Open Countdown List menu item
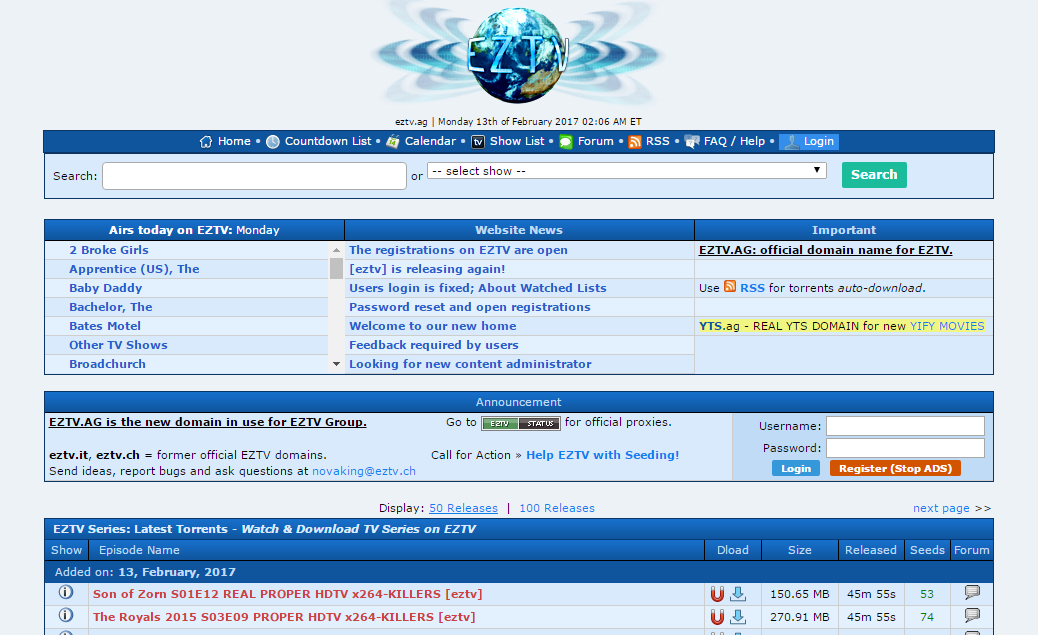1038x635 pixels. tap(328, 141)
